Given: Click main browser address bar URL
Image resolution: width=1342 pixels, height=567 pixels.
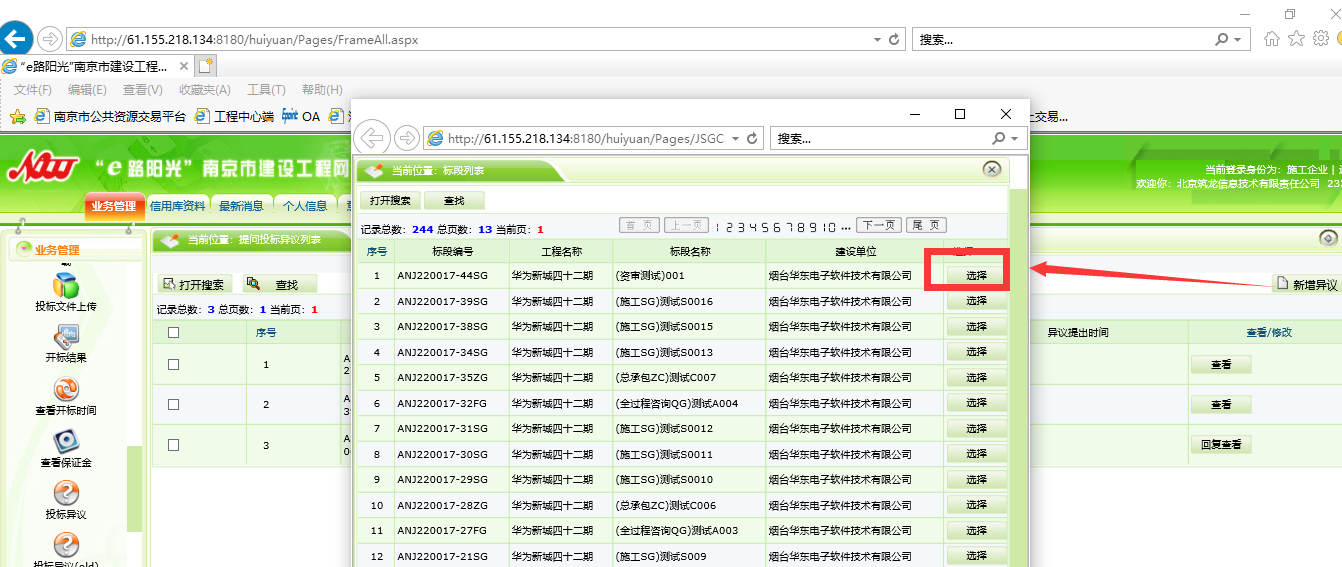Looking at the screenshot, I should pyautogui.click(x=254, y=40).
